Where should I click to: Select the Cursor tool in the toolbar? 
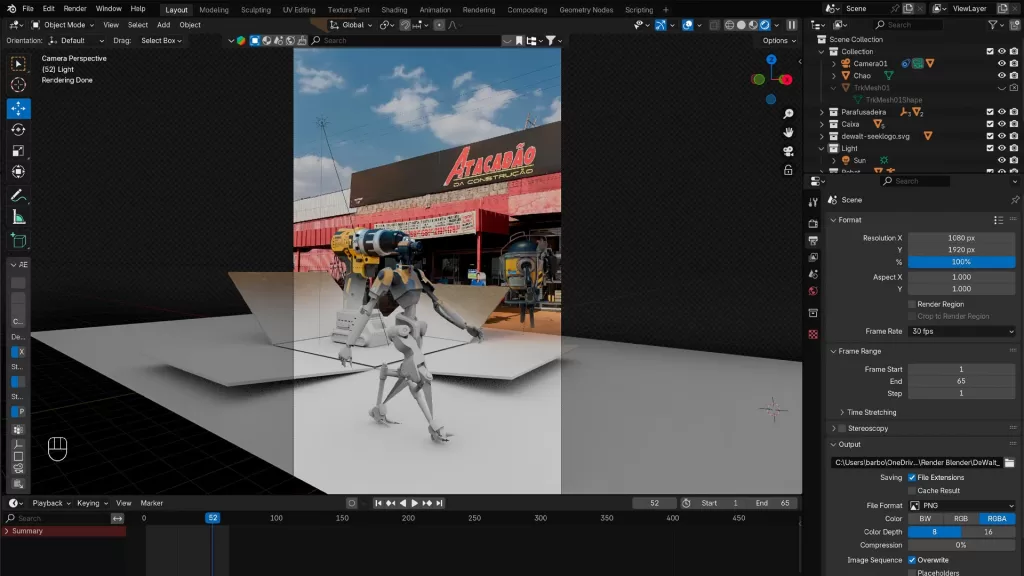(18, 85)
